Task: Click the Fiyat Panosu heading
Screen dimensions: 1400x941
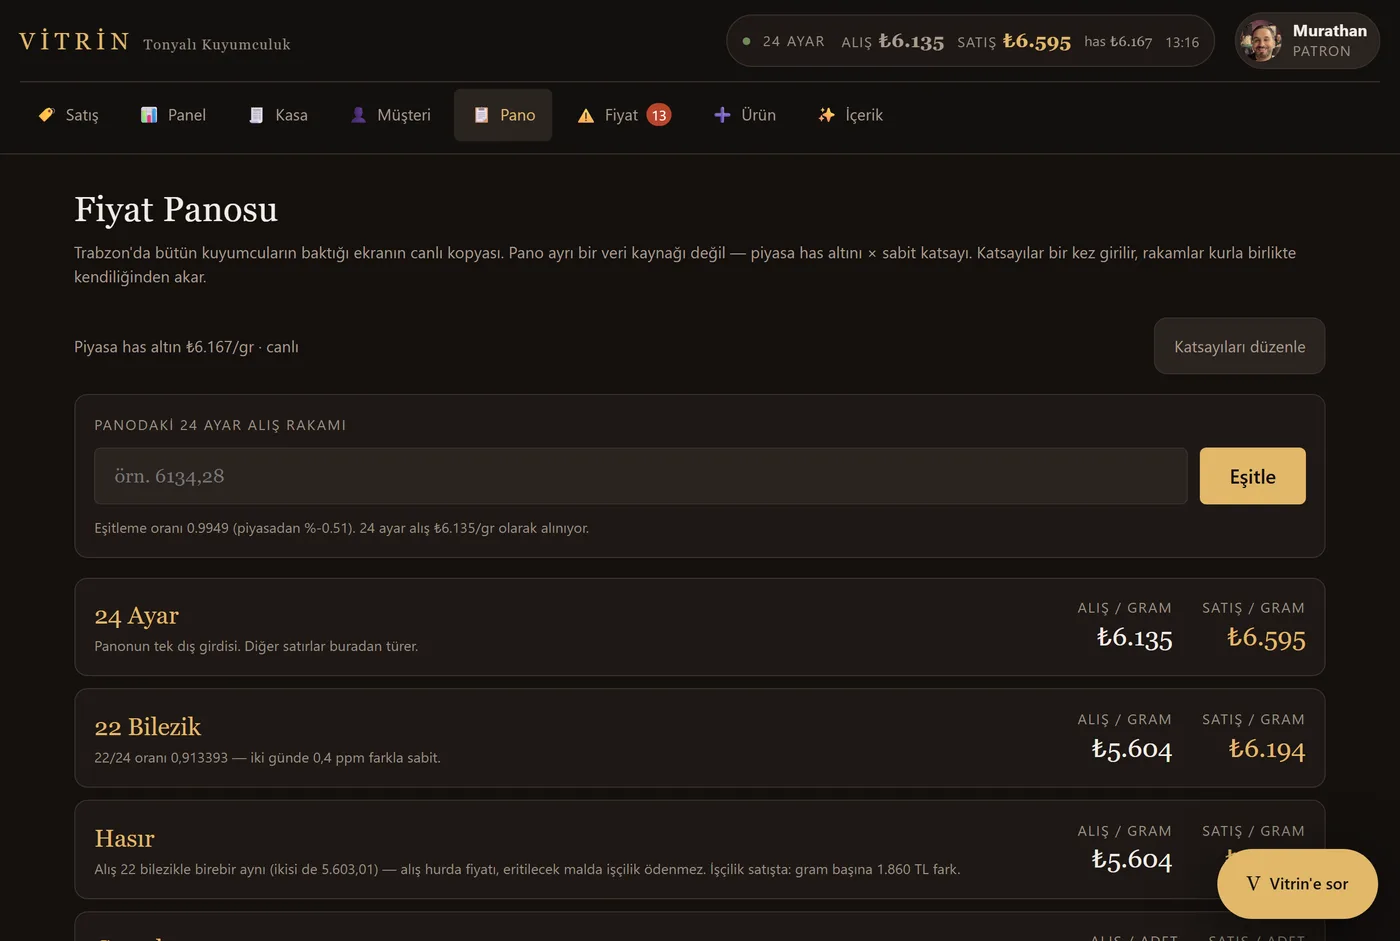Action: click(176, 209)
